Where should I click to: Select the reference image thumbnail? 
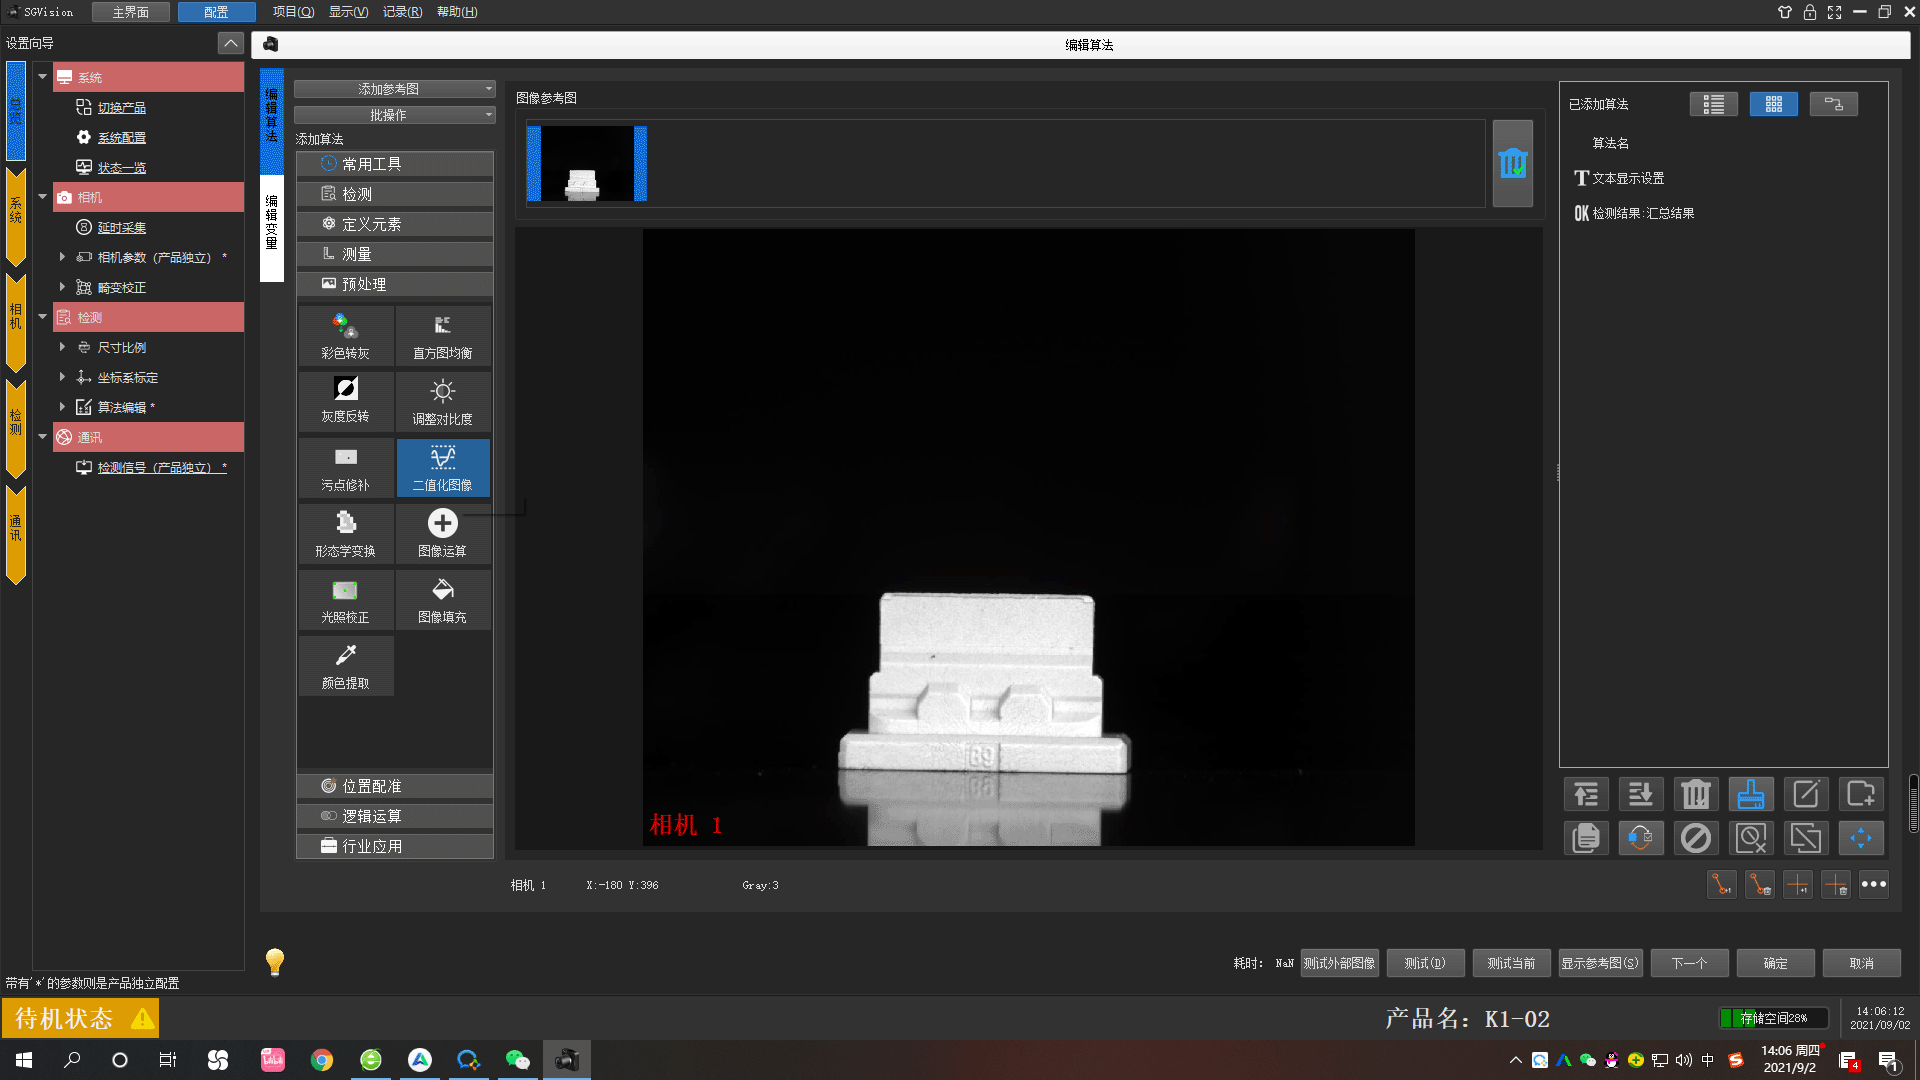point(587,163)
